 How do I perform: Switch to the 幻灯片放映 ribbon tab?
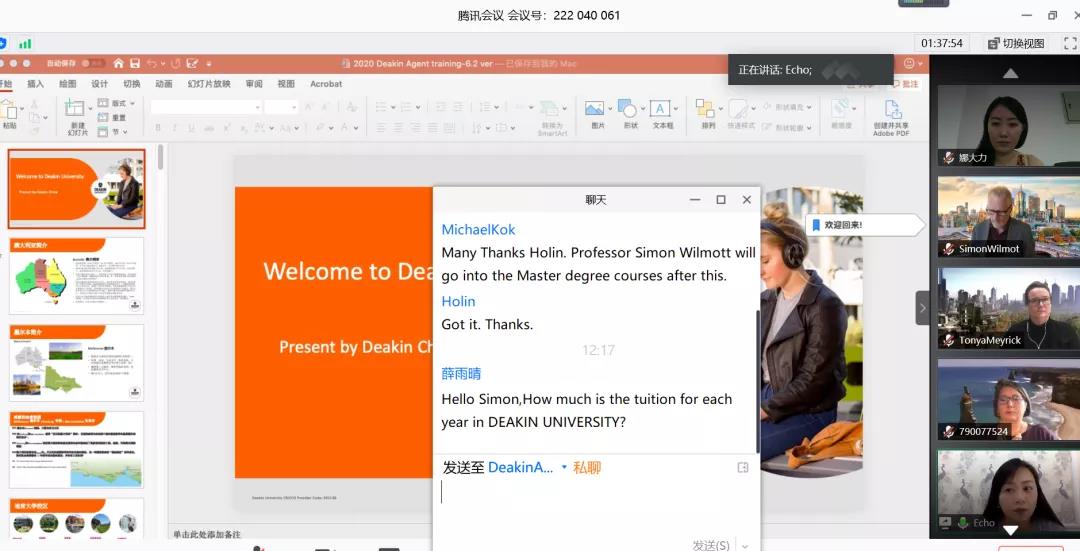tap(208, 84)
